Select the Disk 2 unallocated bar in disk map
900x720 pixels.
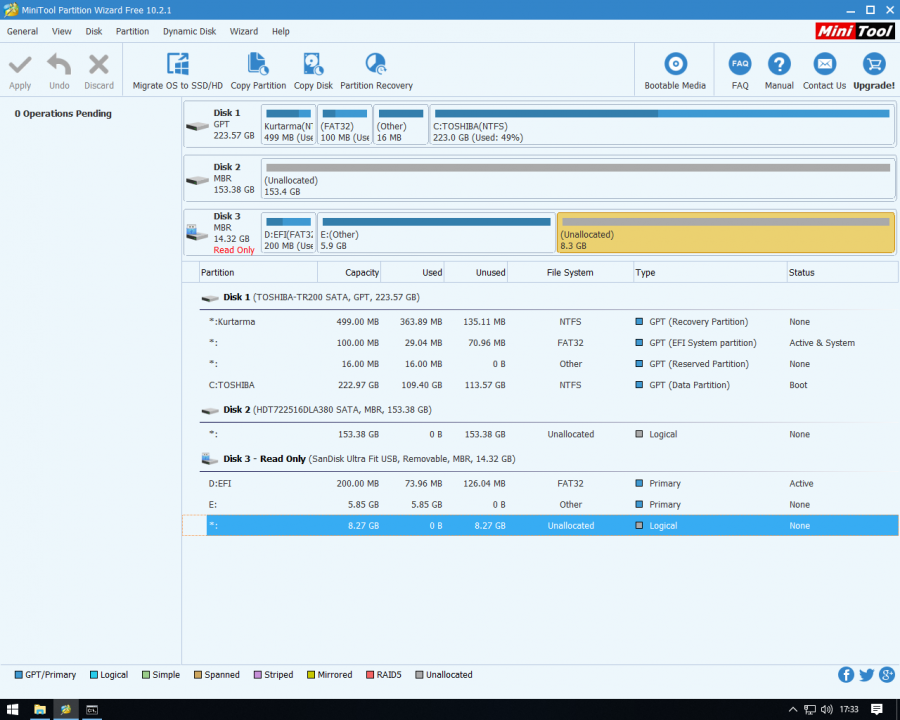(x=577, y=177)
